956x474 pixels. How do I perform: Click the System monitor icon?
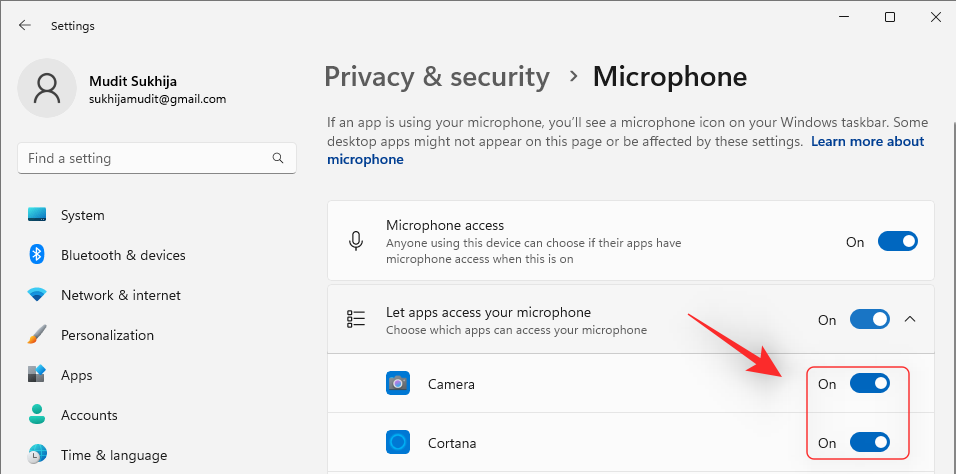coord(37,215)
